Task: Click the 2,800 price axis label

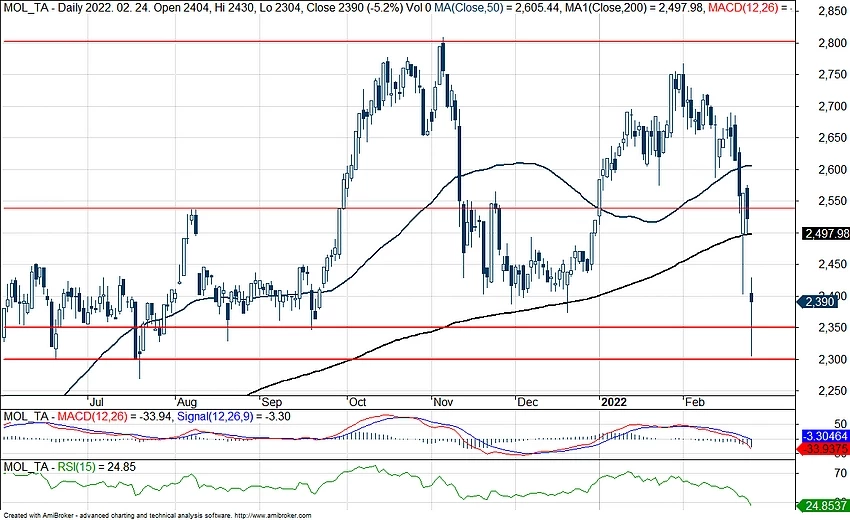Action: click(x=832, y=43)
